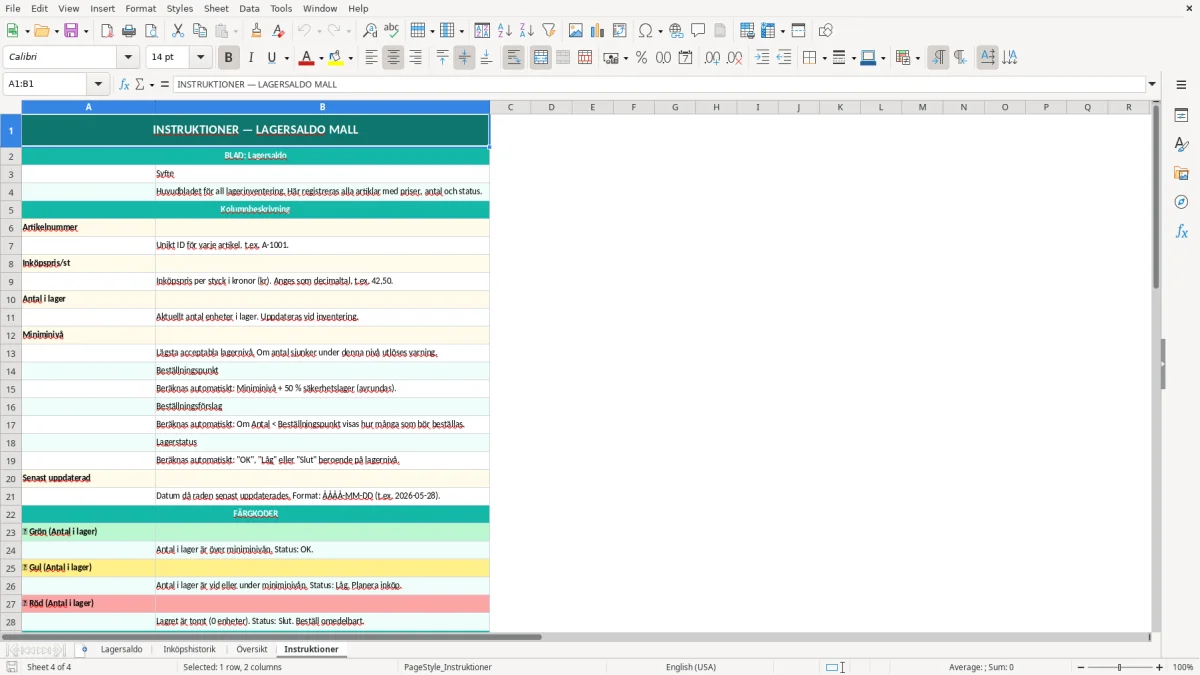This screenshot has height=675, width=1200.
Task: Toggle Bold formatting
Action: [x=228, y=58]
